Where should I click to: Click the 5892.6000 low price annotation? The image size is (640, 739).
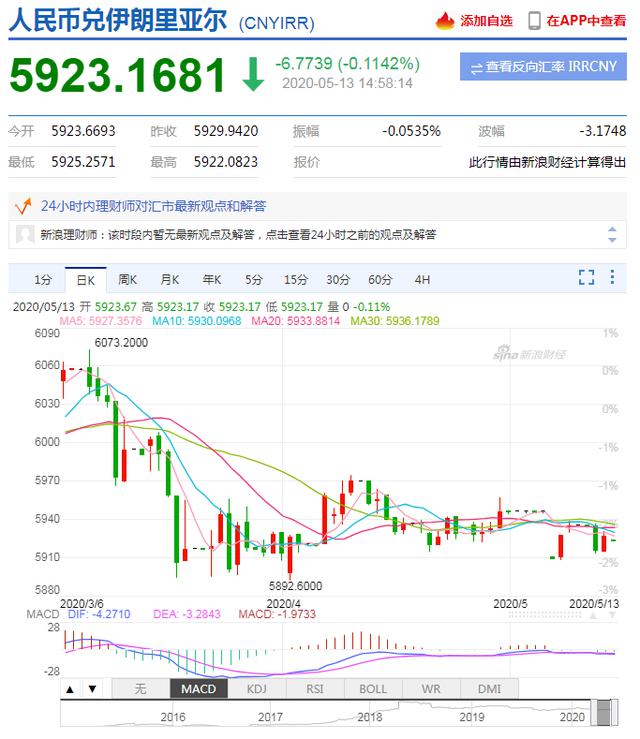click(x=295, y=586)
